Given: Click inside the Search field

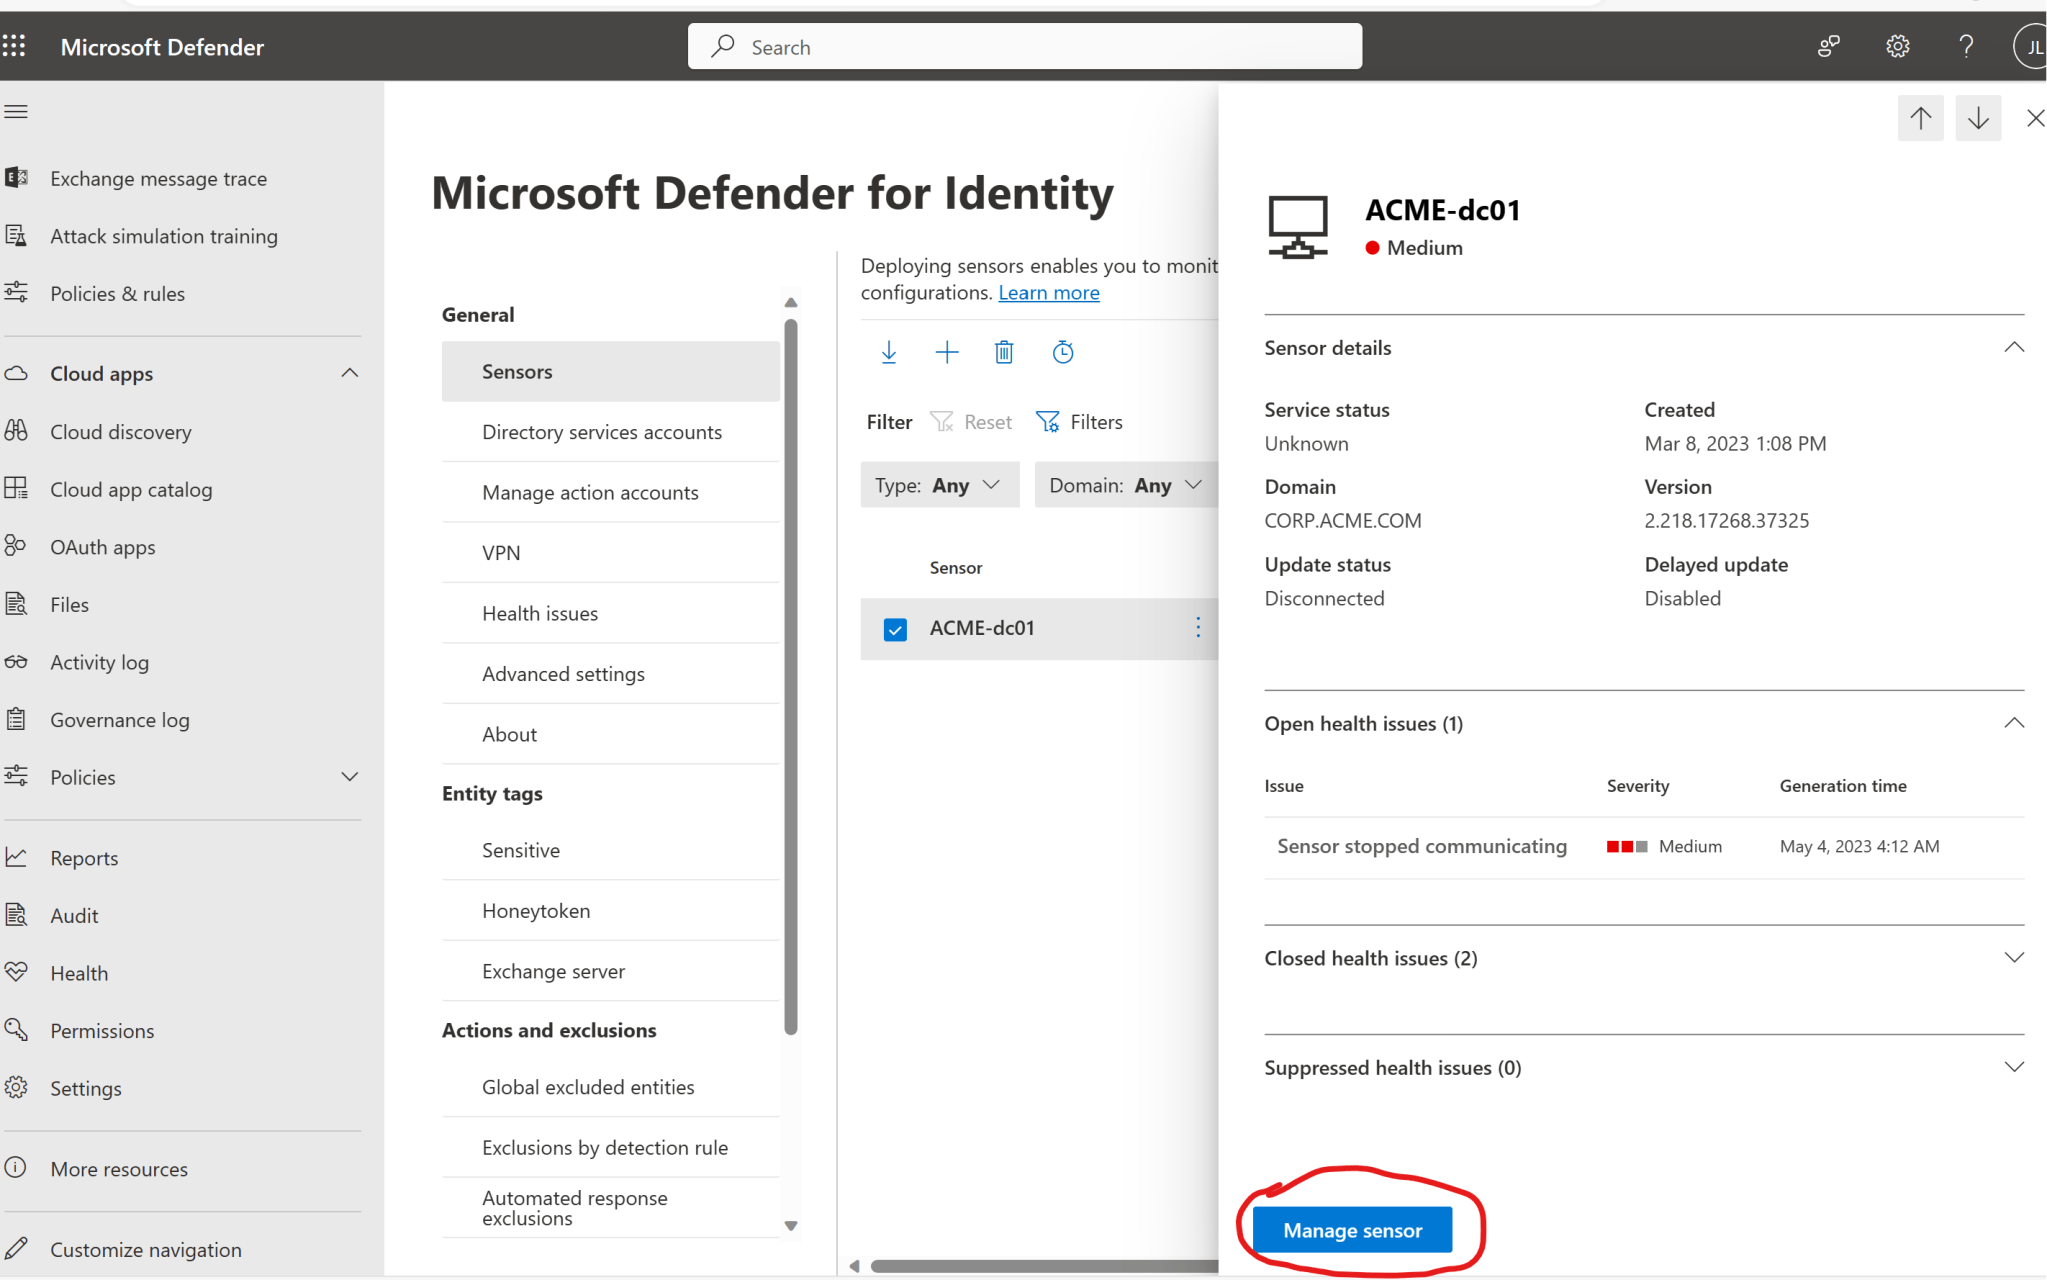Looking at the screenshot, I should tap(1023, 46).
